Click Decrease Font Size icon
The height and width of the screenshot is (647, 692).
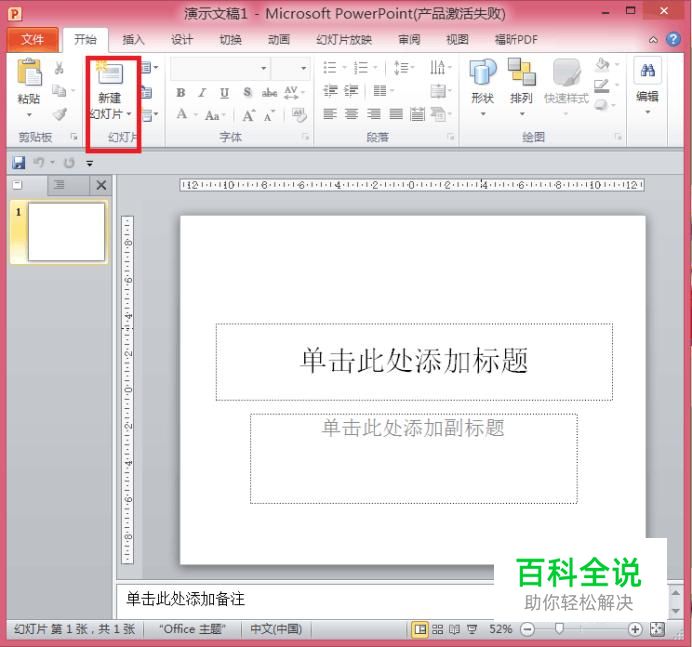click(x=269, y=116)
